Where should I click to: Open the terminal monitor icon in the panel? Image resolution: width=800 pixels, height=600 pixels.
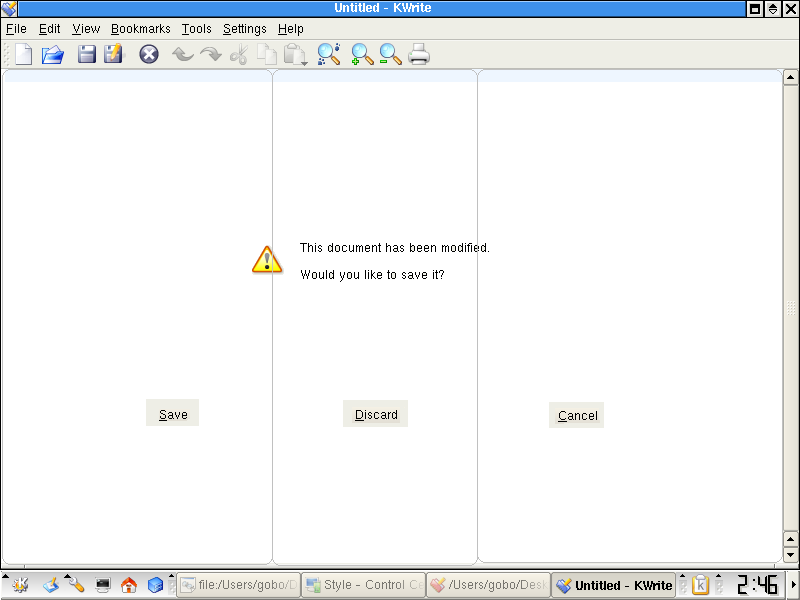103,585
